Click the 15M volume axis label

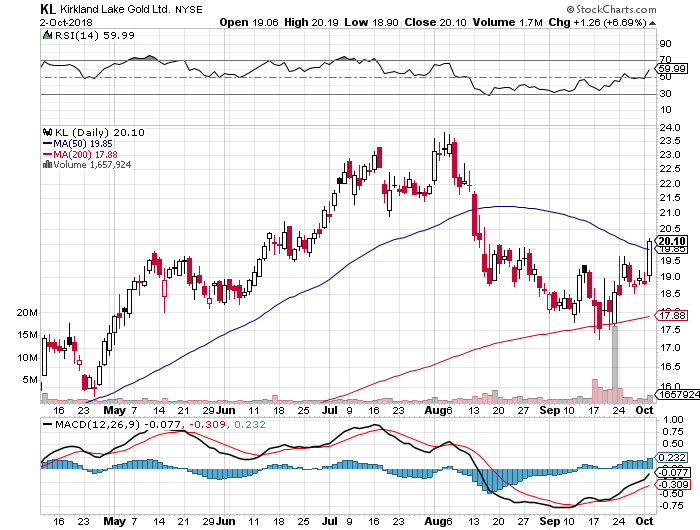[27, 334]
